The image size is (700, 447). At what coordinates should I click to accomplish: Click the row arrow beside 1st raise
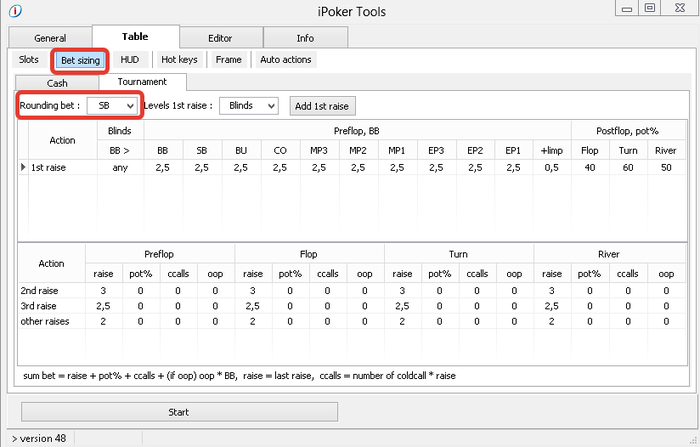pyautogui.click(x=23, y=167)
